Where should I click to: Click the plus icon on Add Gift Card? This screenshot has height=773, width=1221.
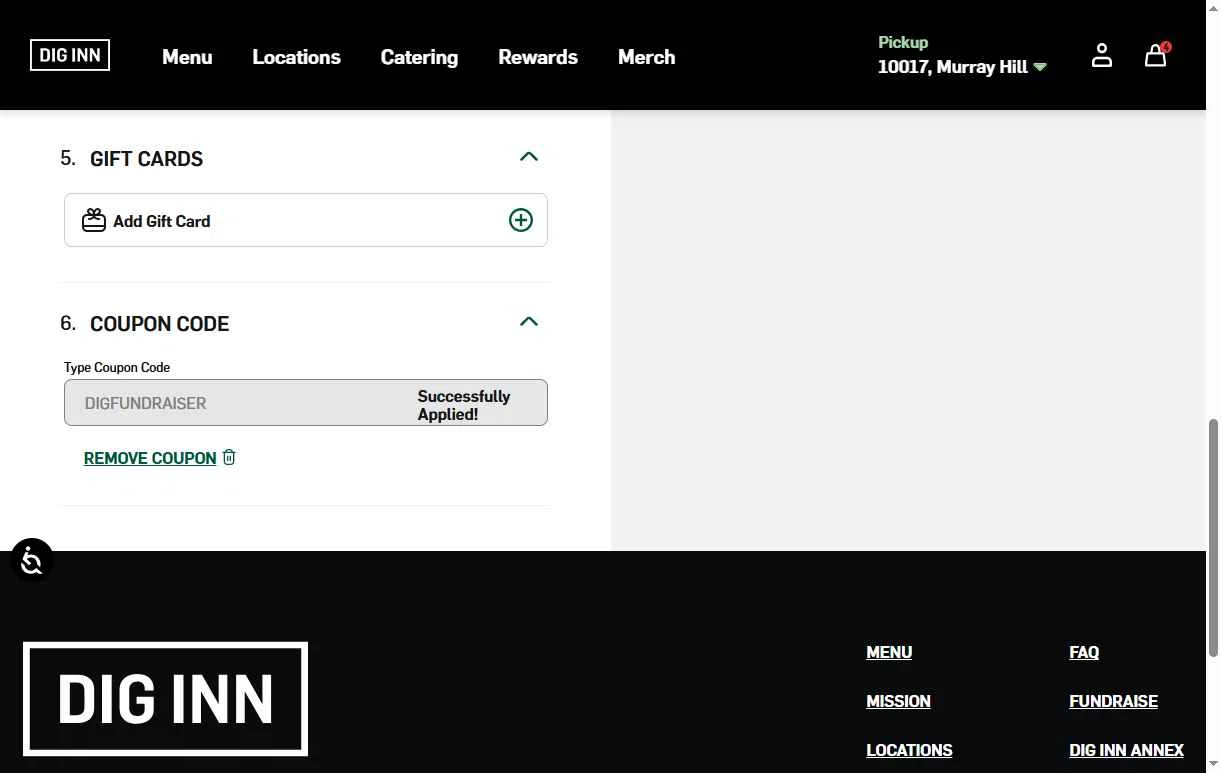(521, 220)
